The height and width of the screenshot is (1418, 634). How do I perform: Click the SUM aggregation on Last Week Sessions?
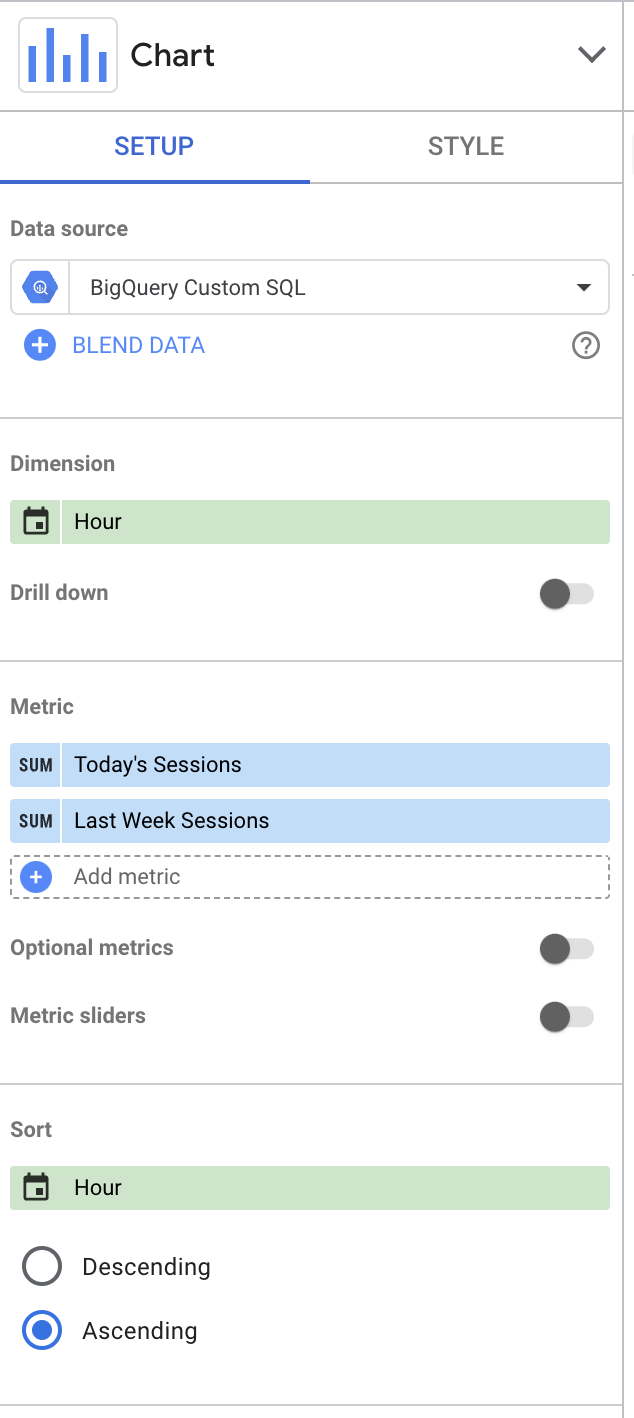[x=36, y=821]
